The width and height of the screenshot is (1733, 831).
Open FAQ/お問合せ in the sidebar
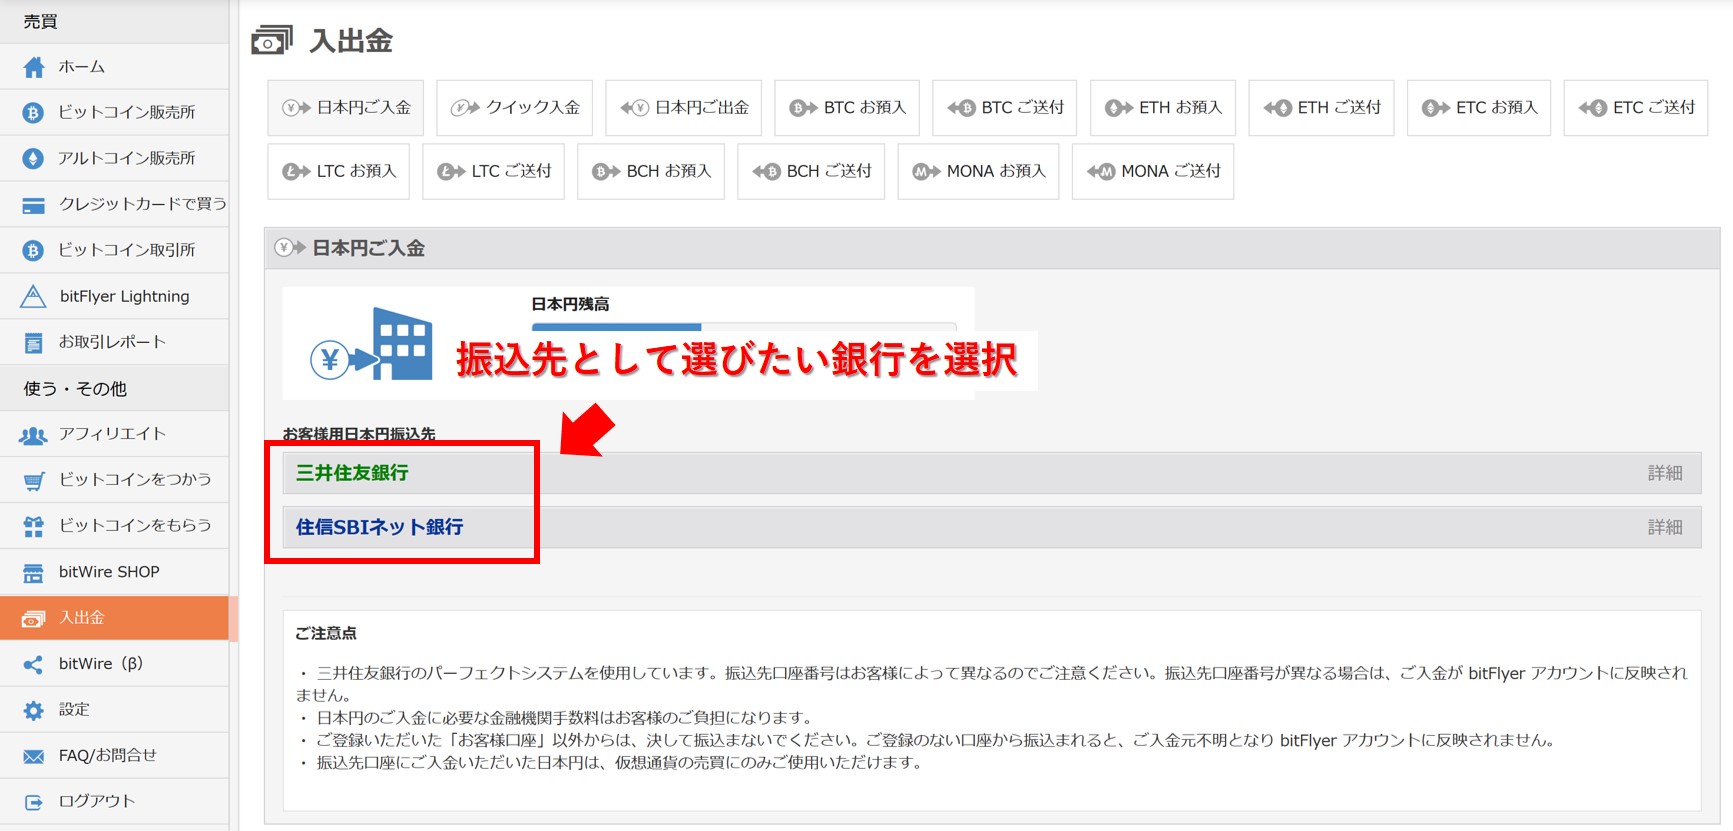click(114, 757)
